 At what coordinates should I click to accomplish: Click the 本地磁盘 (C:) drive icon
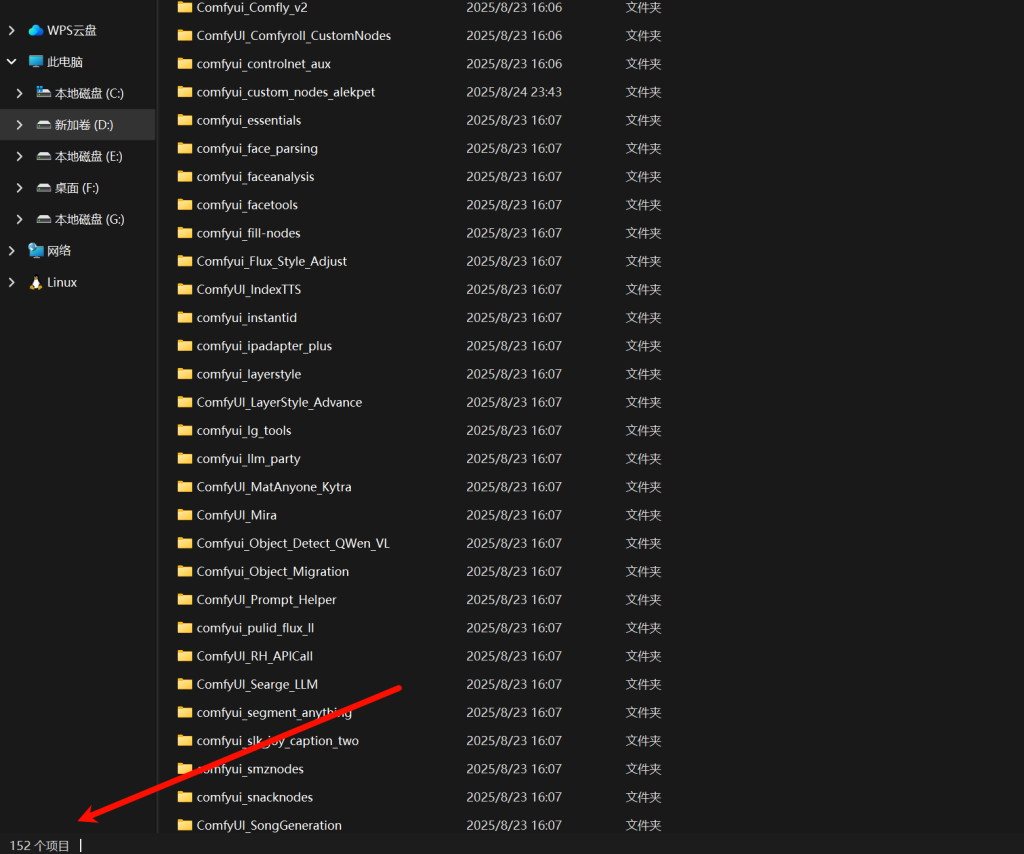44,93
